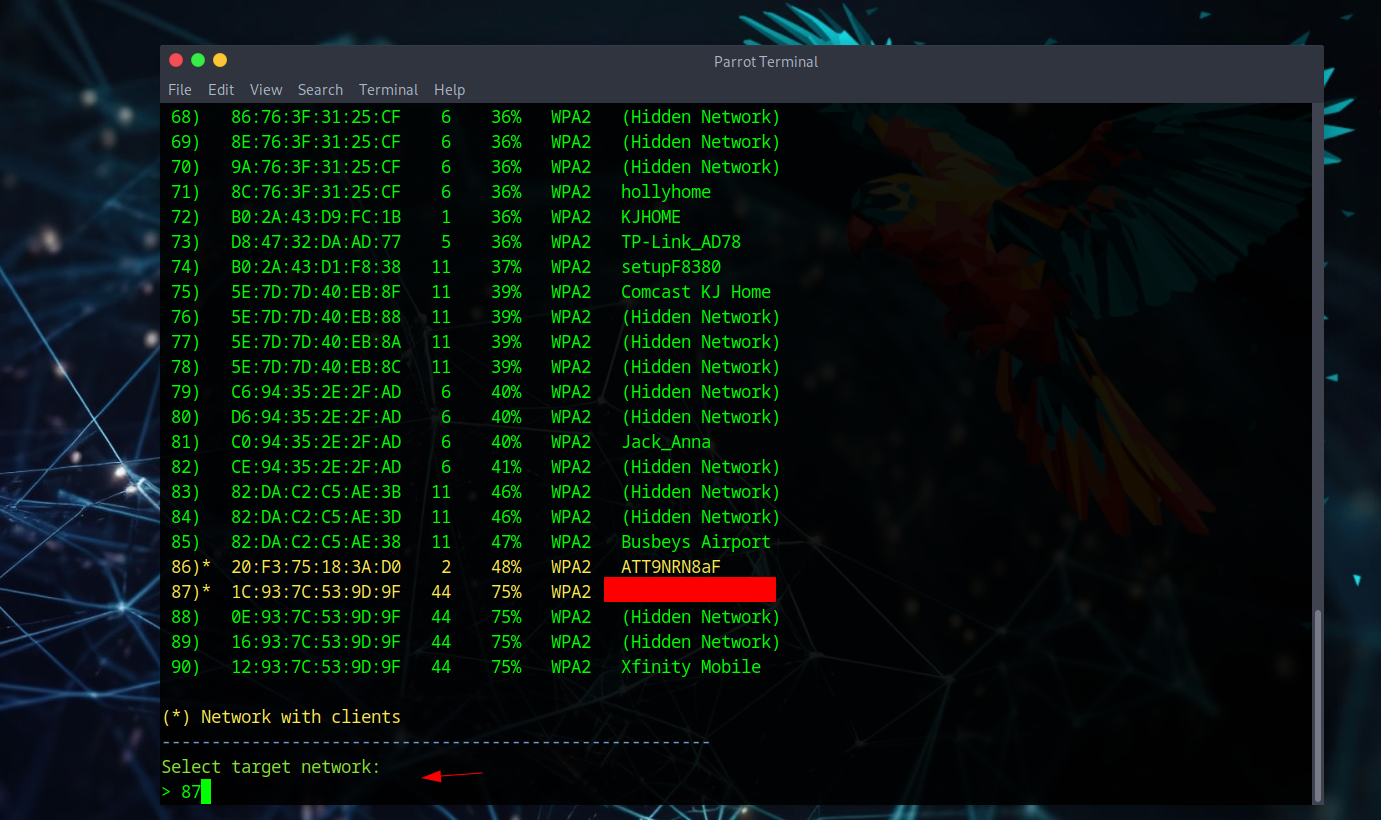Open the Edit menu
Viewport: 1381px width, 820px height.
221,90
